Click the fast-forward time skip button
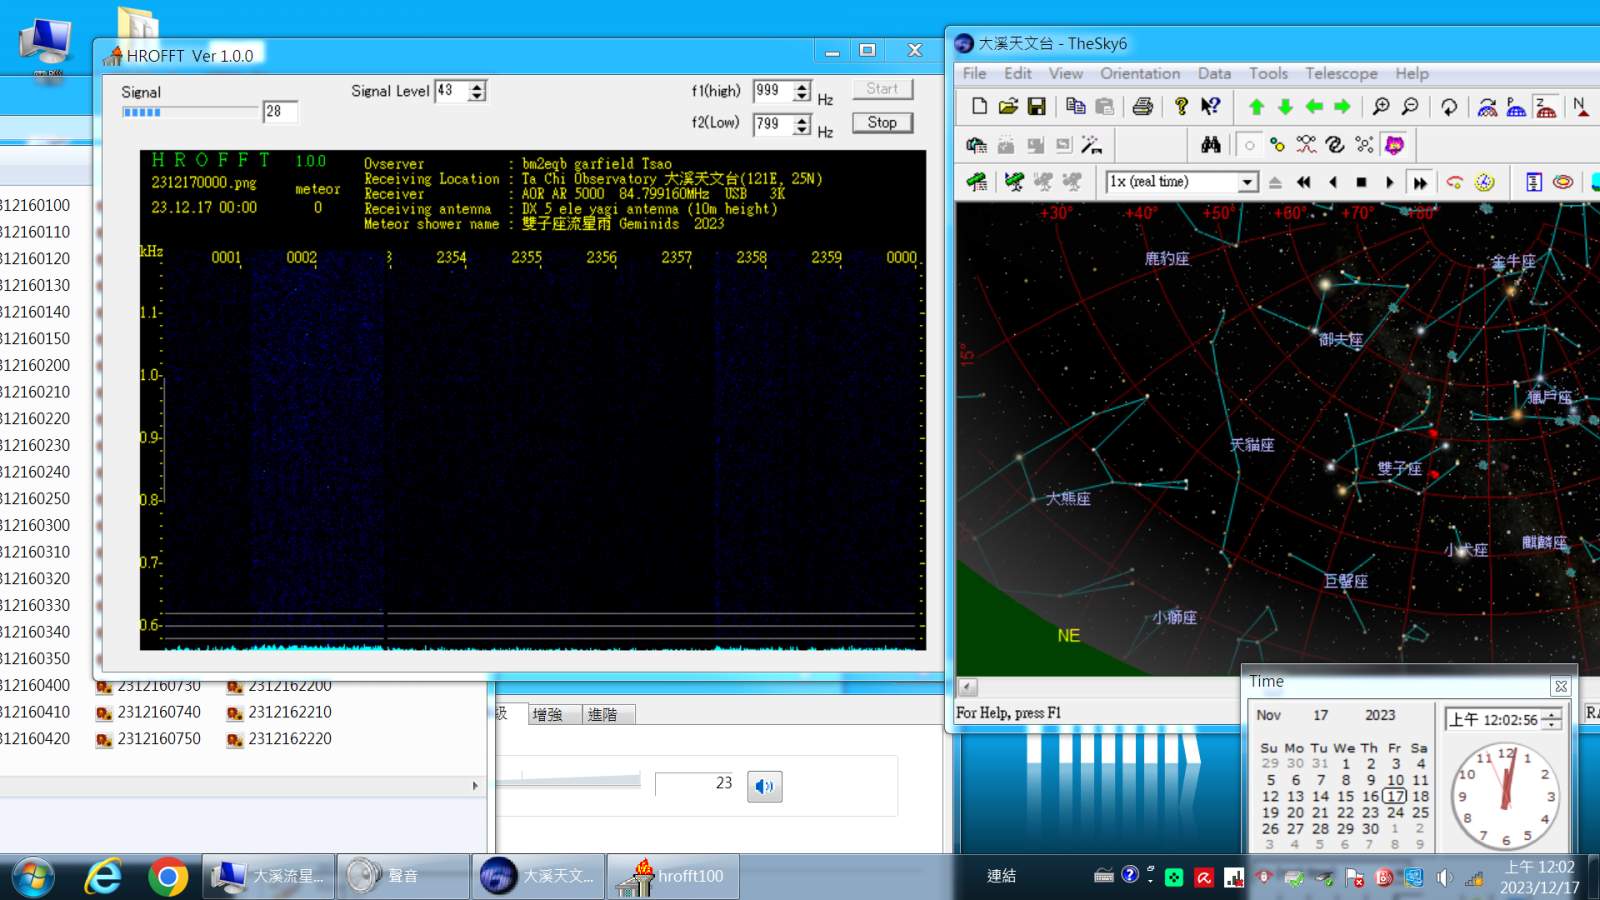Image resolution: width=1600 pixels, height=900 pixels. coord(1419,182)
